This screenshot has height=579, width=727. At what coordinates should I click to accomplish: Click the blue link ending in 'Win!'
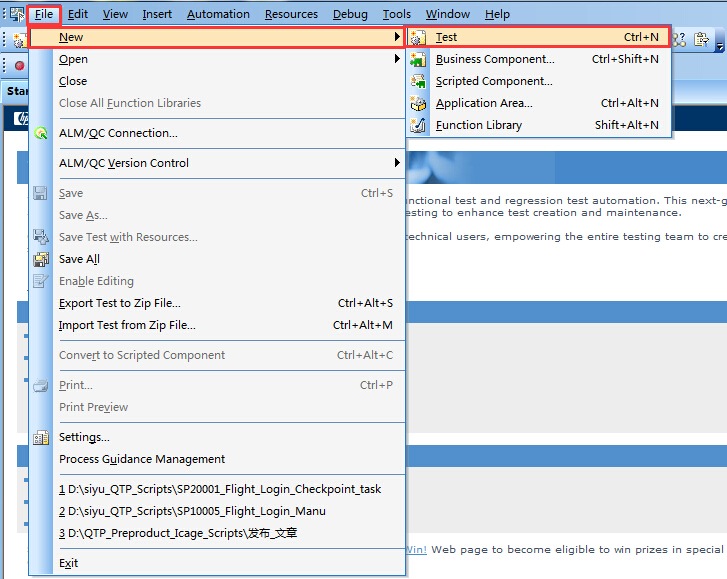click(416, 549)
